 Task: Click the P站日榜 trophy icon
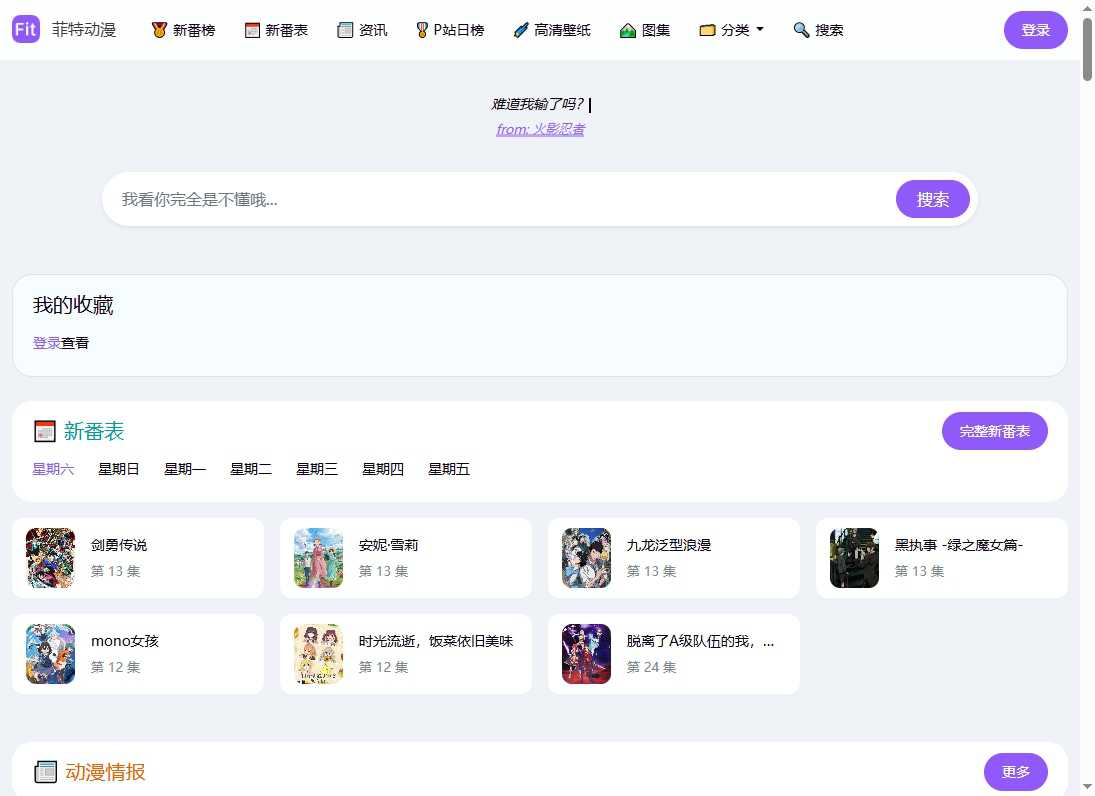[422, 30]
